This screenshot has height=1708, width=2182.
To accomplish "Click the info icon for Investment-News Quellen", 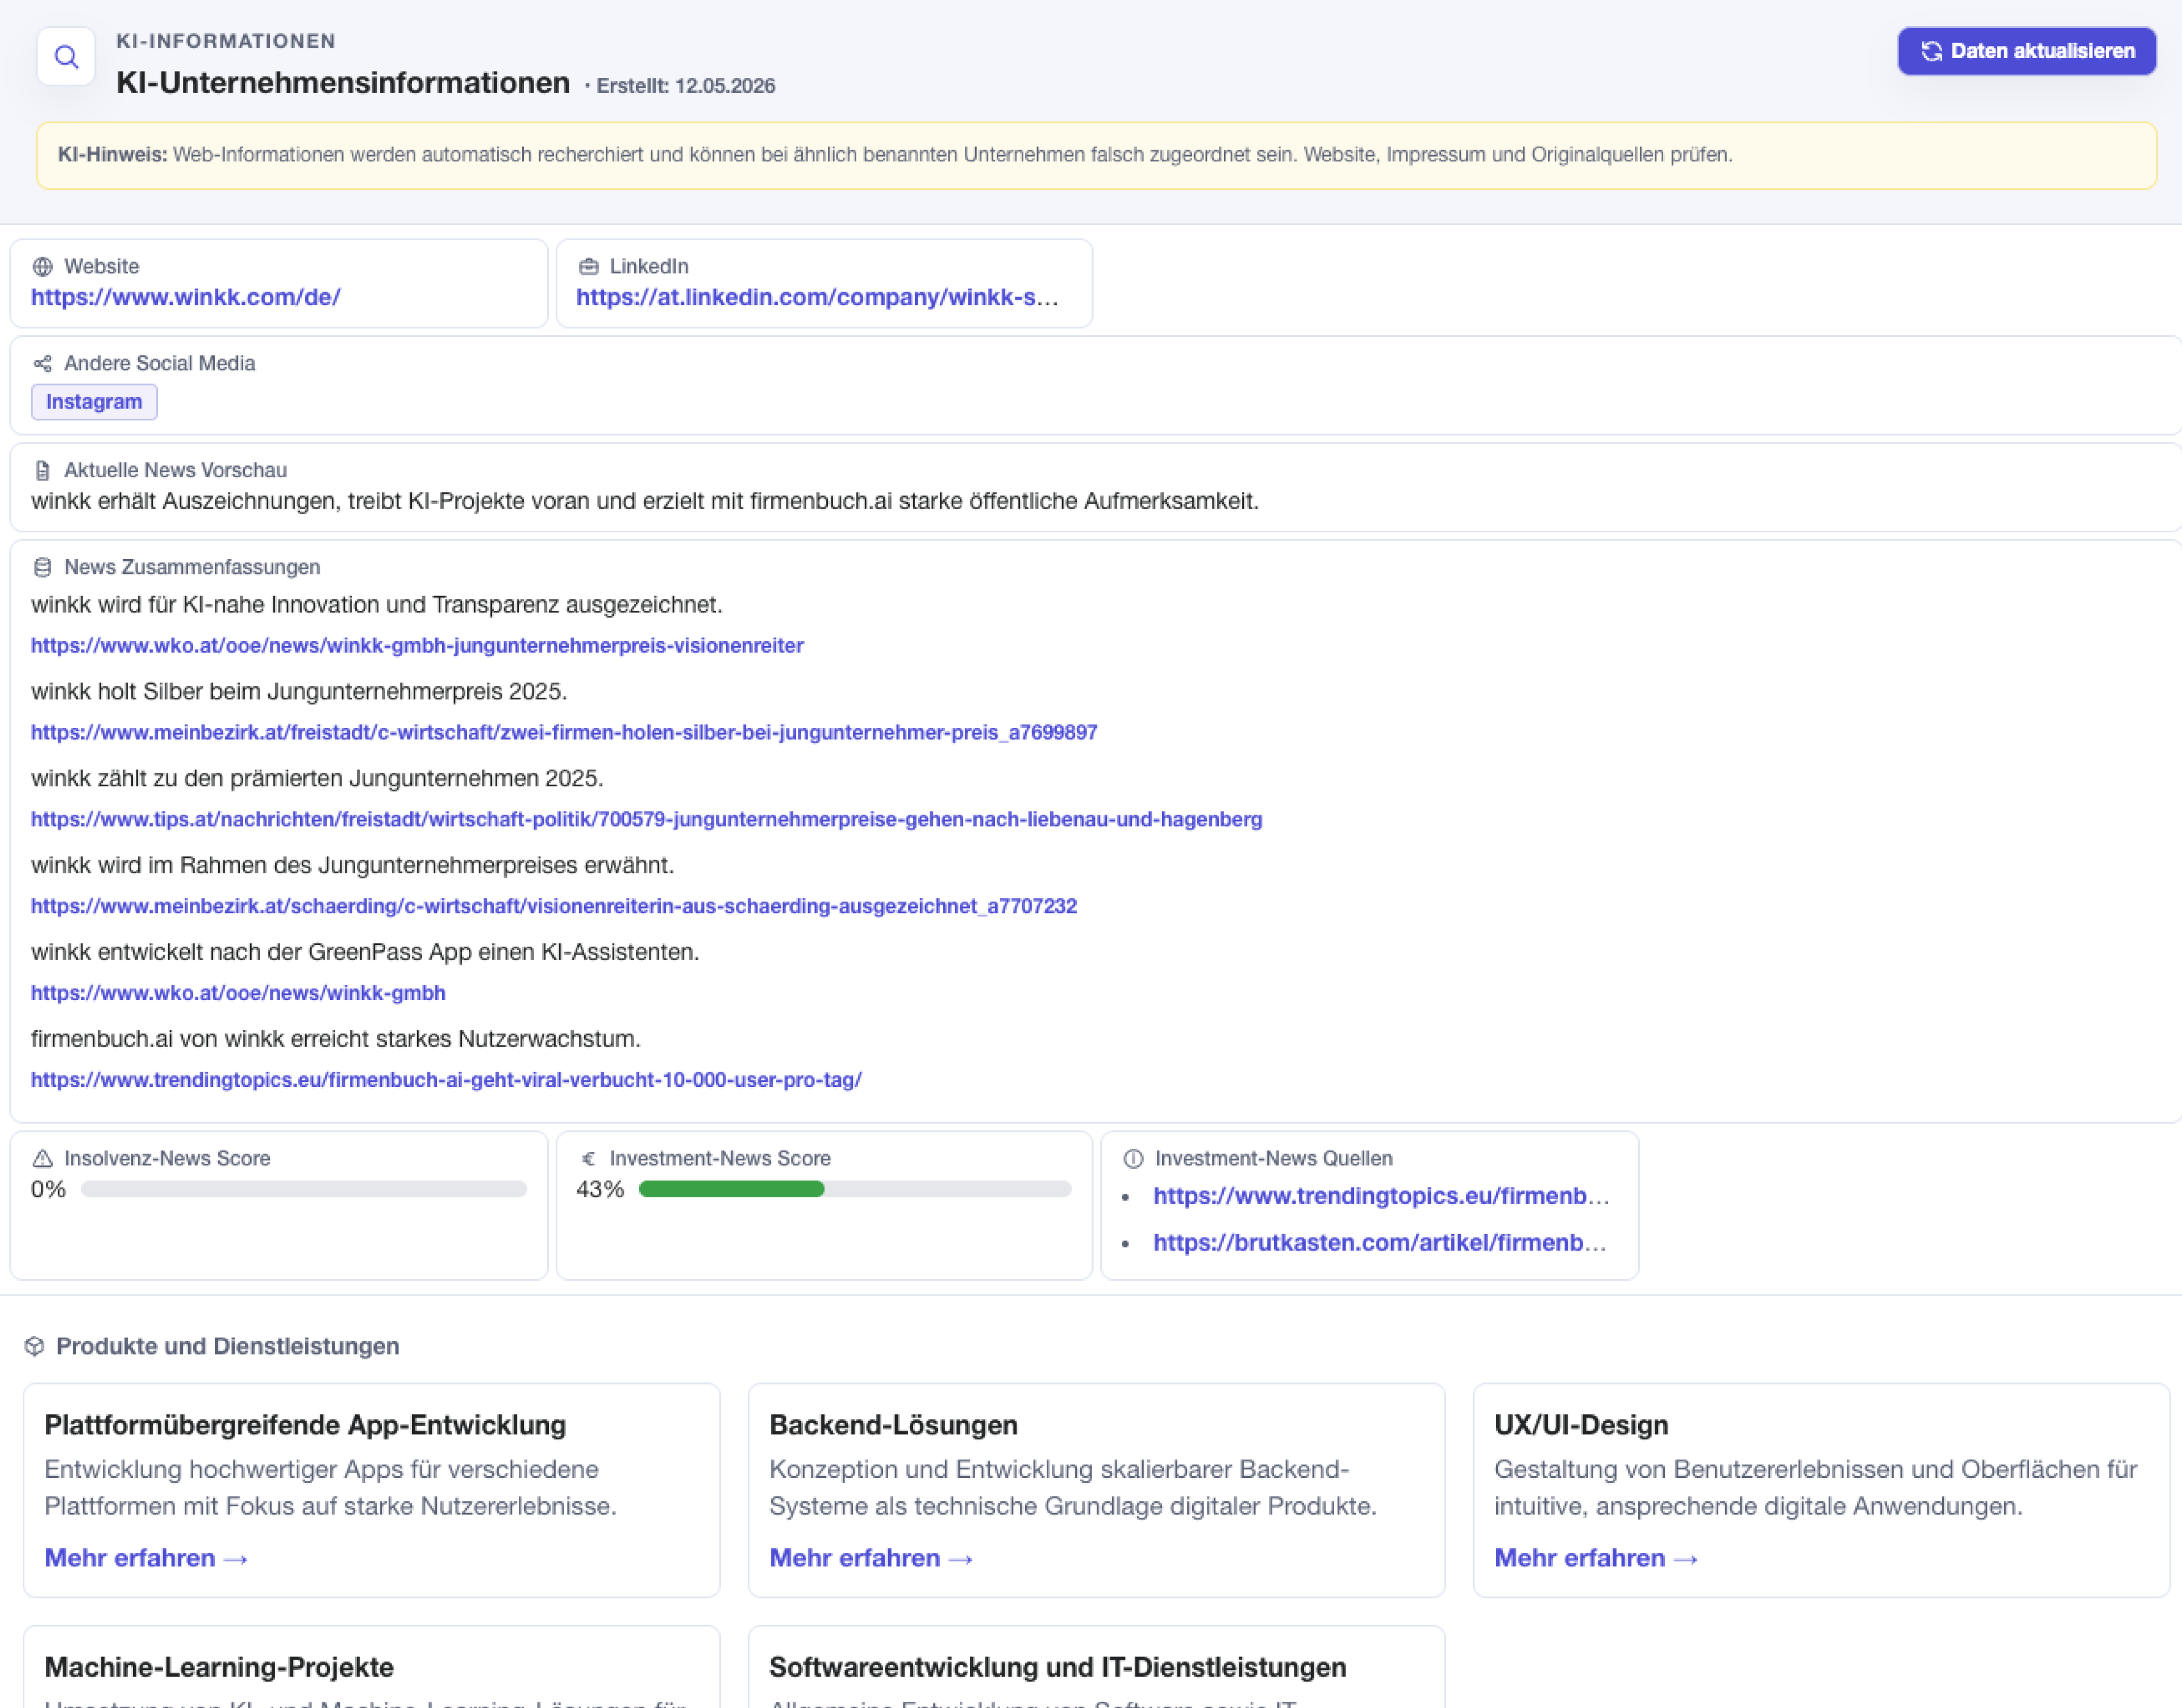I will point(1133,1159).
